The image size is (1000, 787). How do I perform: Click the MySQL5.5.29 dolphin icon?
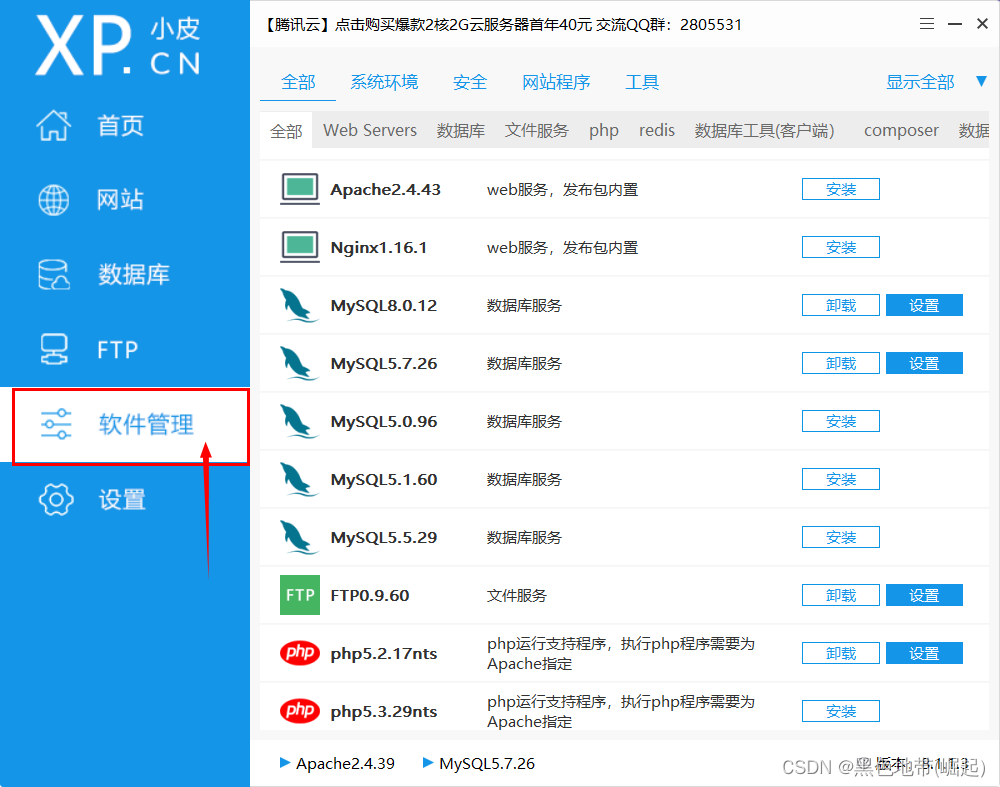(x=298, y=538)
